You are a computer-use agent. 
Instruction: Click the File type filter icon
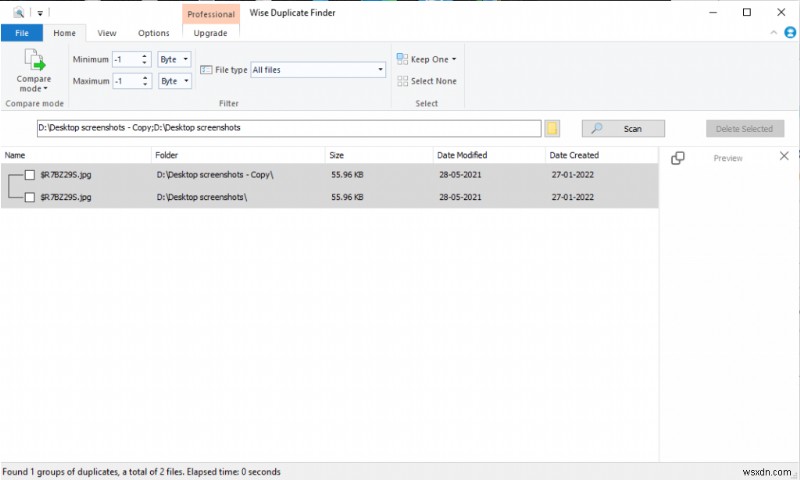(206, 70)
